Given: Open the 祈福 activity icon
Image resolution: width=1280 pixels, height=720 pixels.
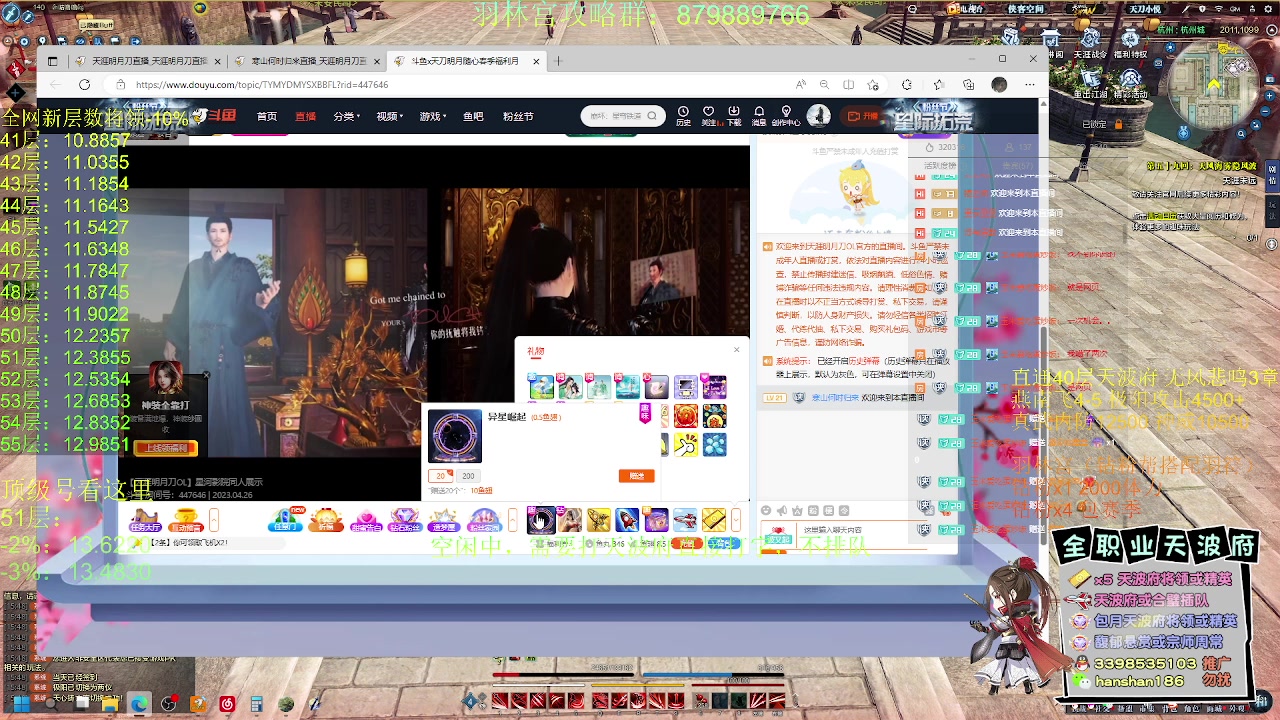Looking at the screenshot, I should coord(326,520).
